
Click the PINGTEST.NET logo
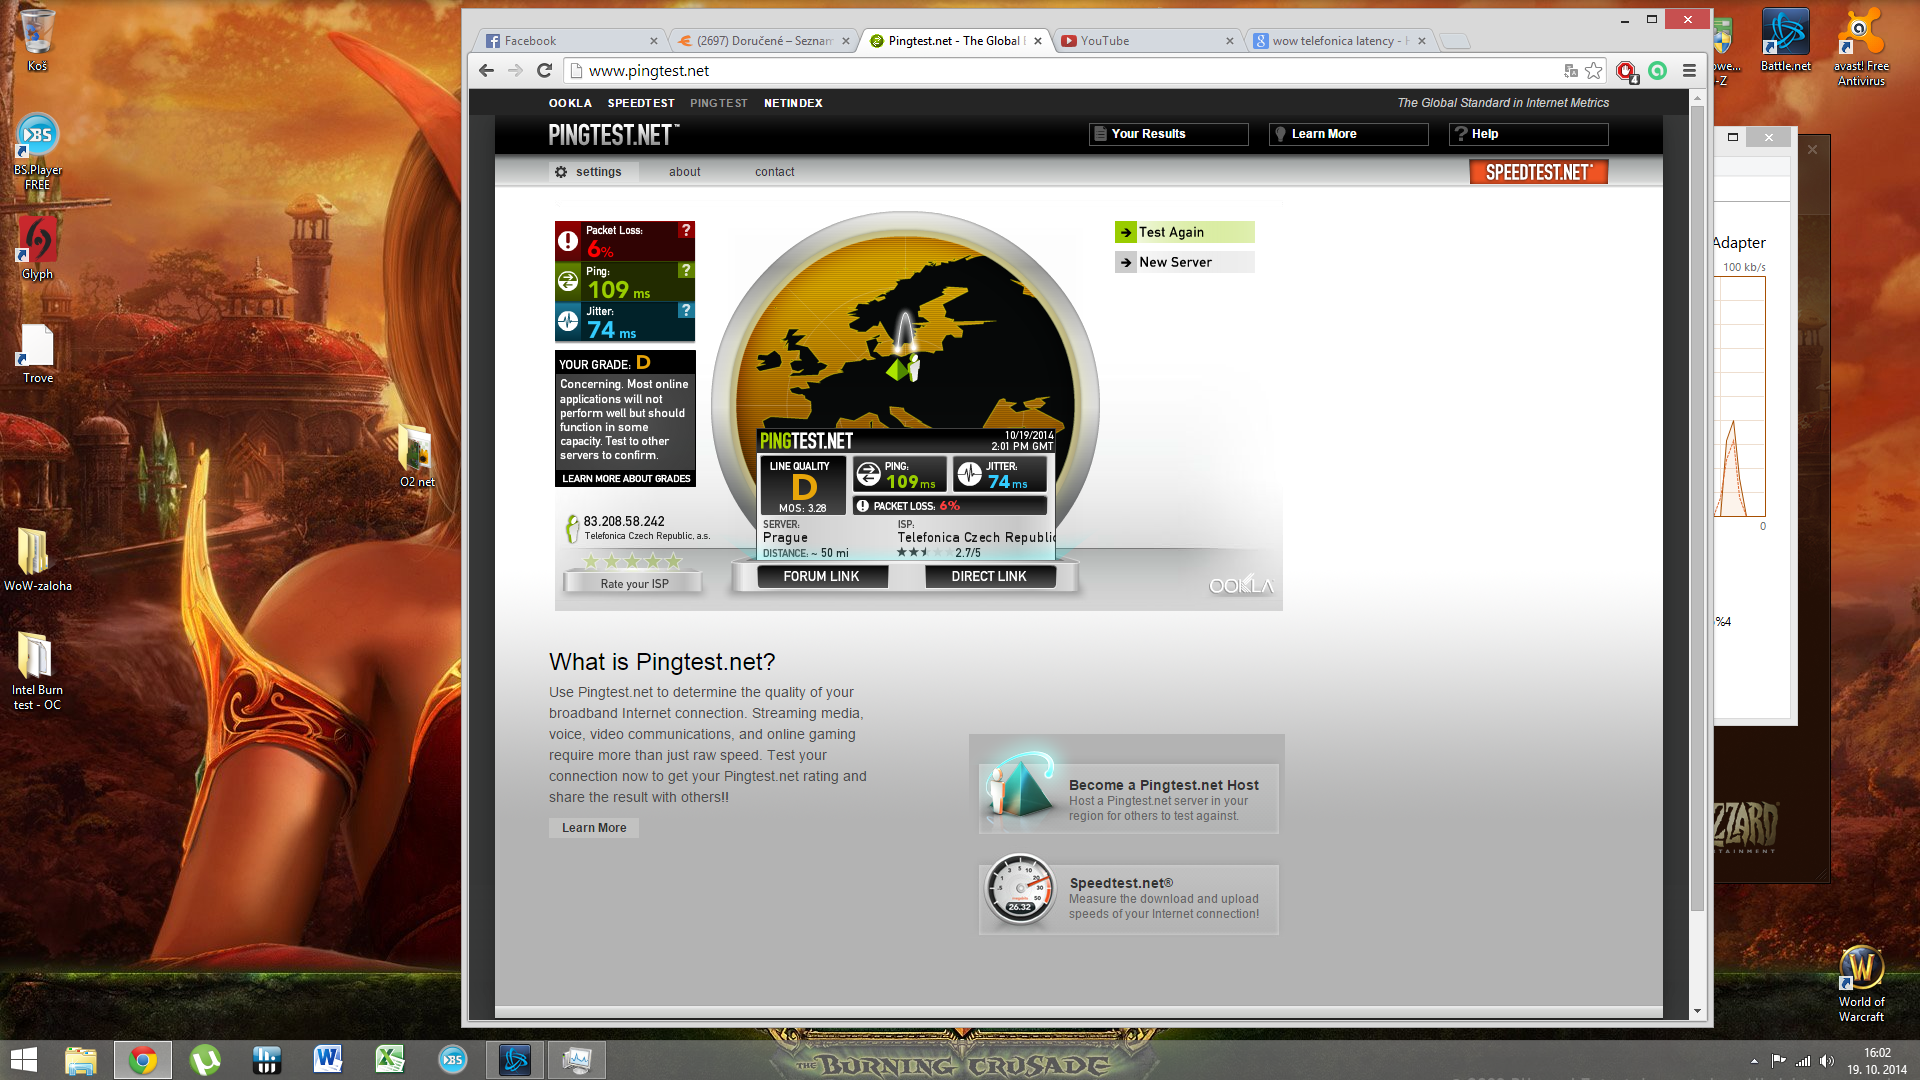tap(613, 134)
